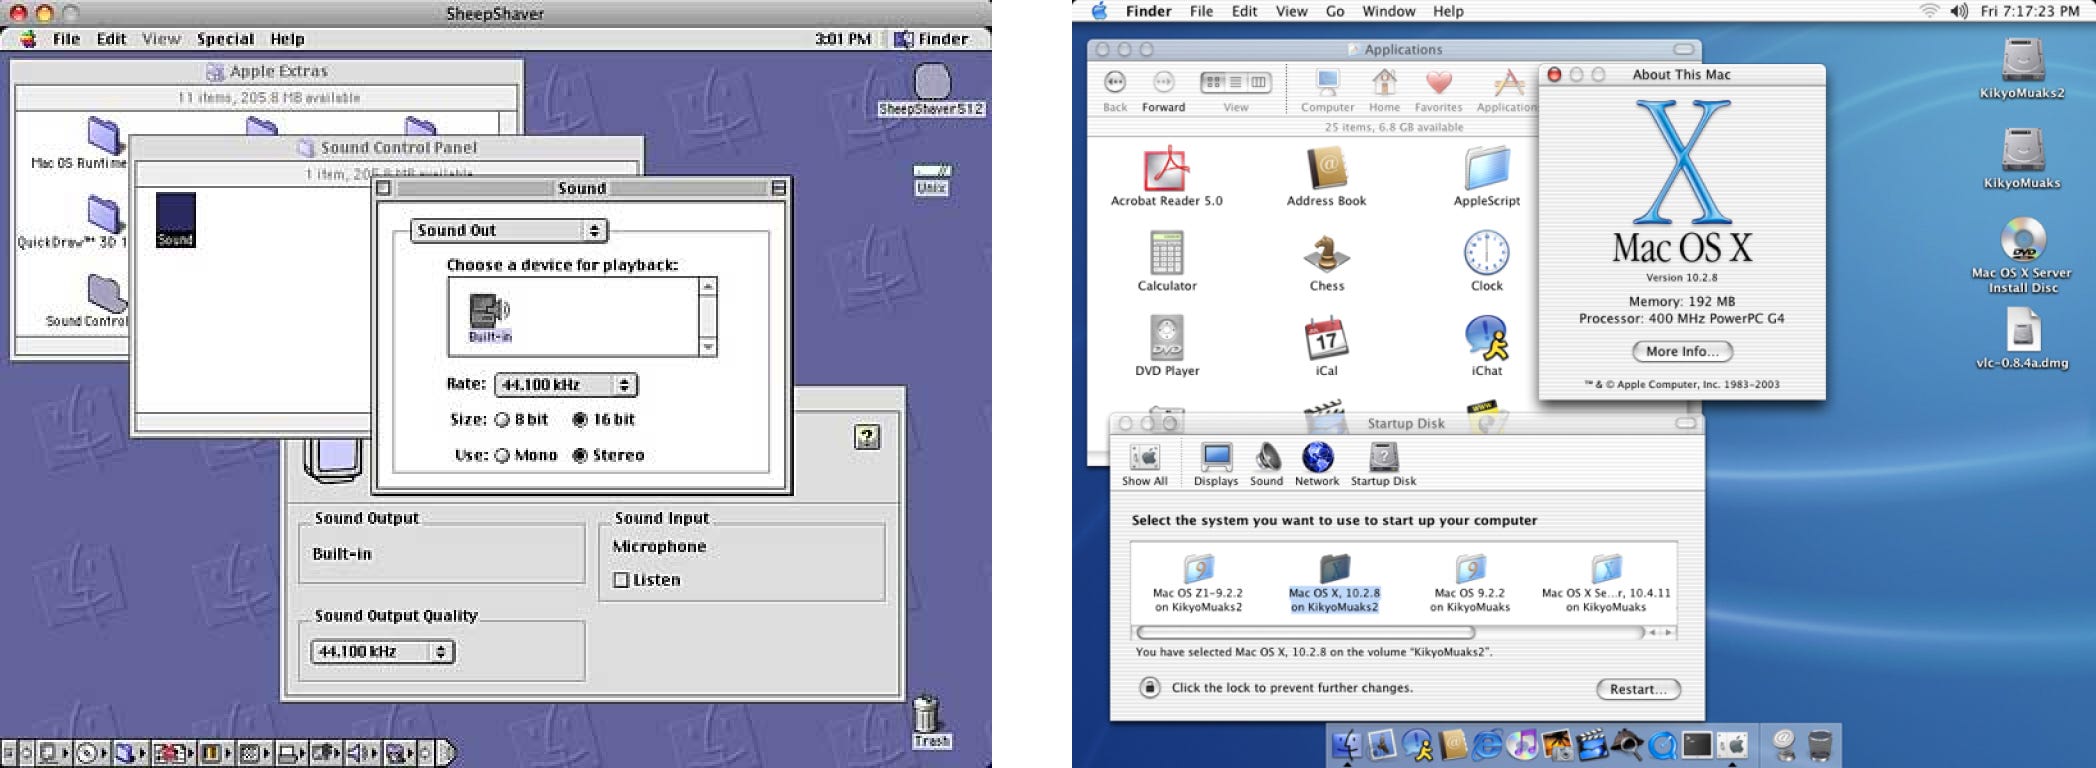The image size is (2096, 768).
Task: Open Sound Output Quality rate dropdown
Action: [x=383, y=652]
